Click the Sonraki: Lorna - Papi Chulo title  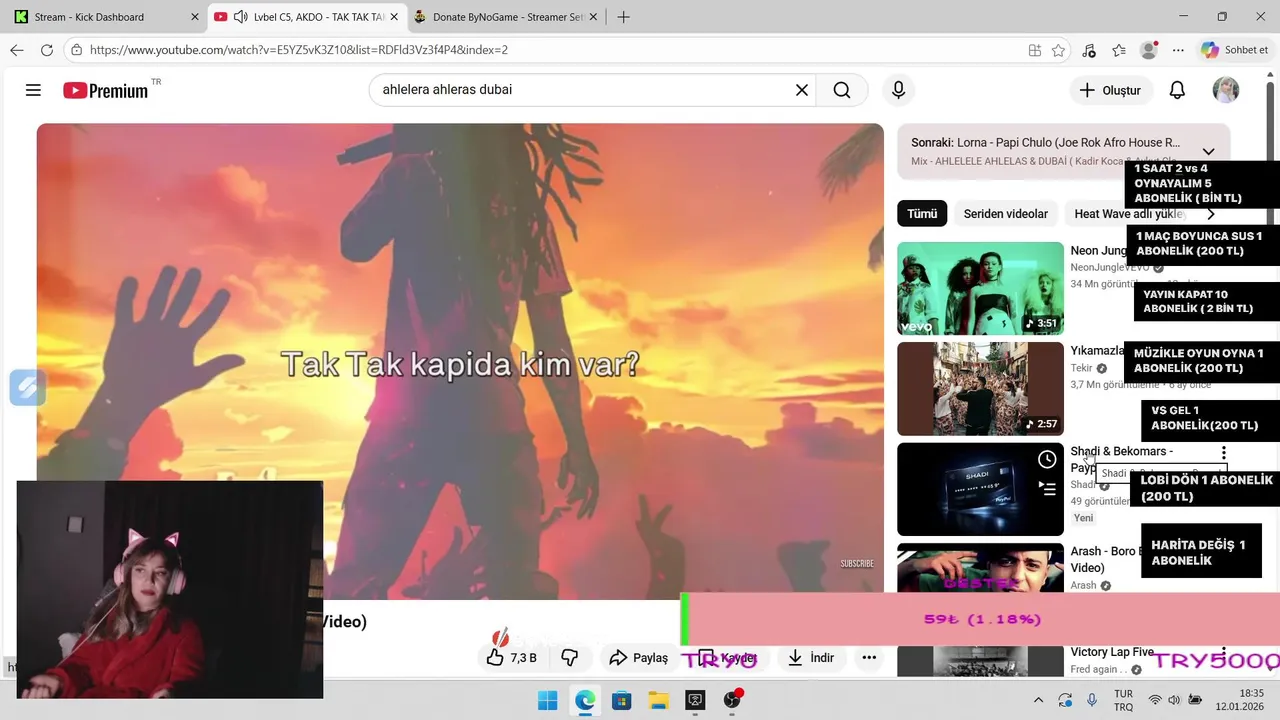click(1045, 143)
